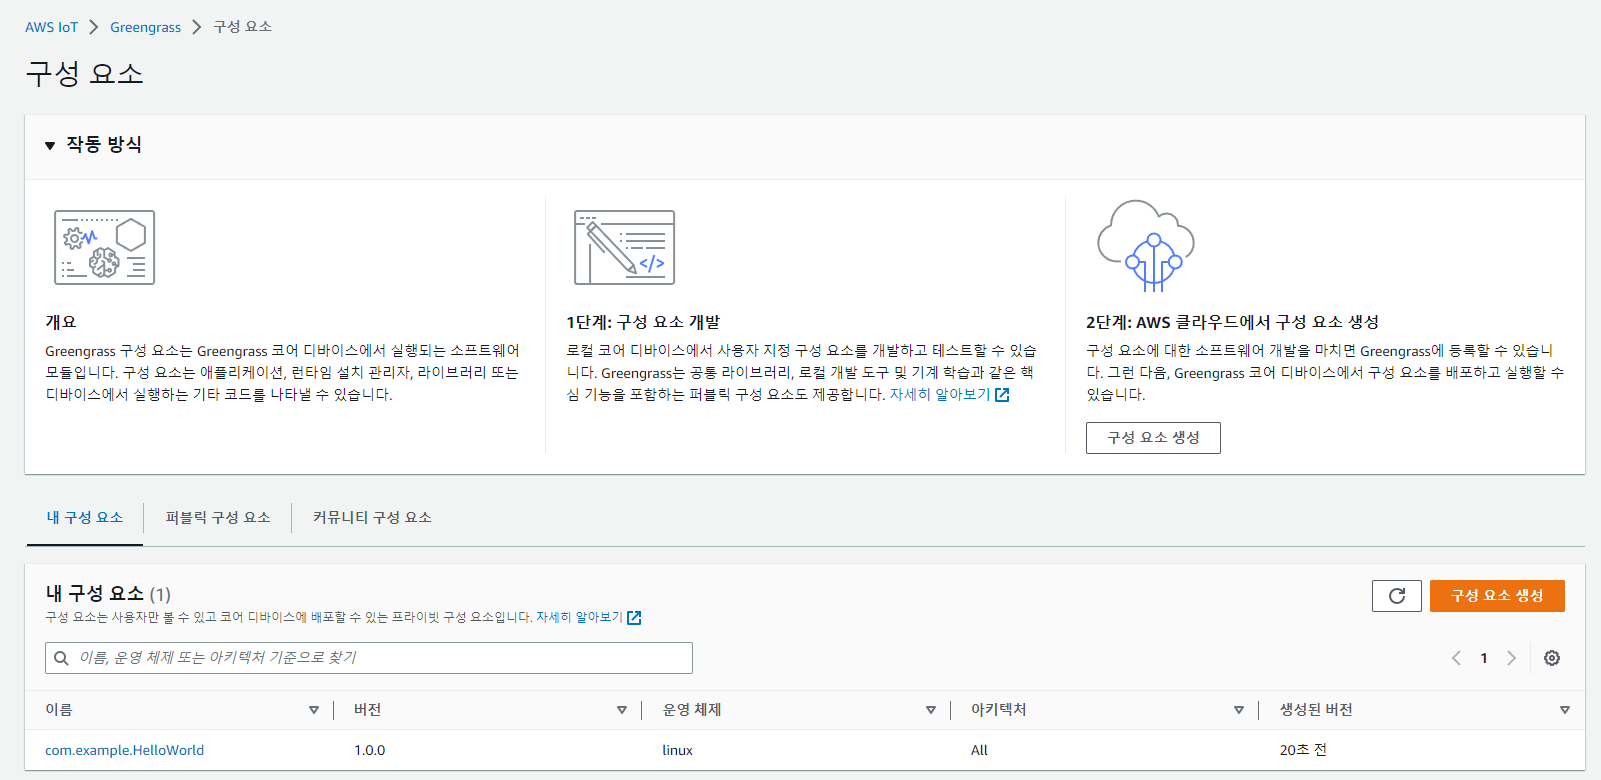Click the 2단계: AWS 클라우드에서 구성 요소 생성 heading
This screenshot has width=1601, height=780.
pos(1232,322)
